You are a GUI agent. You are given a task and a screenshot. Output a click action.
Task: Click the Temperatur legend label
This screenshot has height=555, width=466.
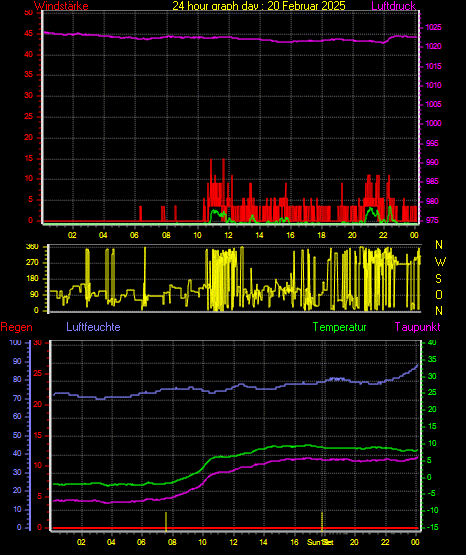[340, 327]
